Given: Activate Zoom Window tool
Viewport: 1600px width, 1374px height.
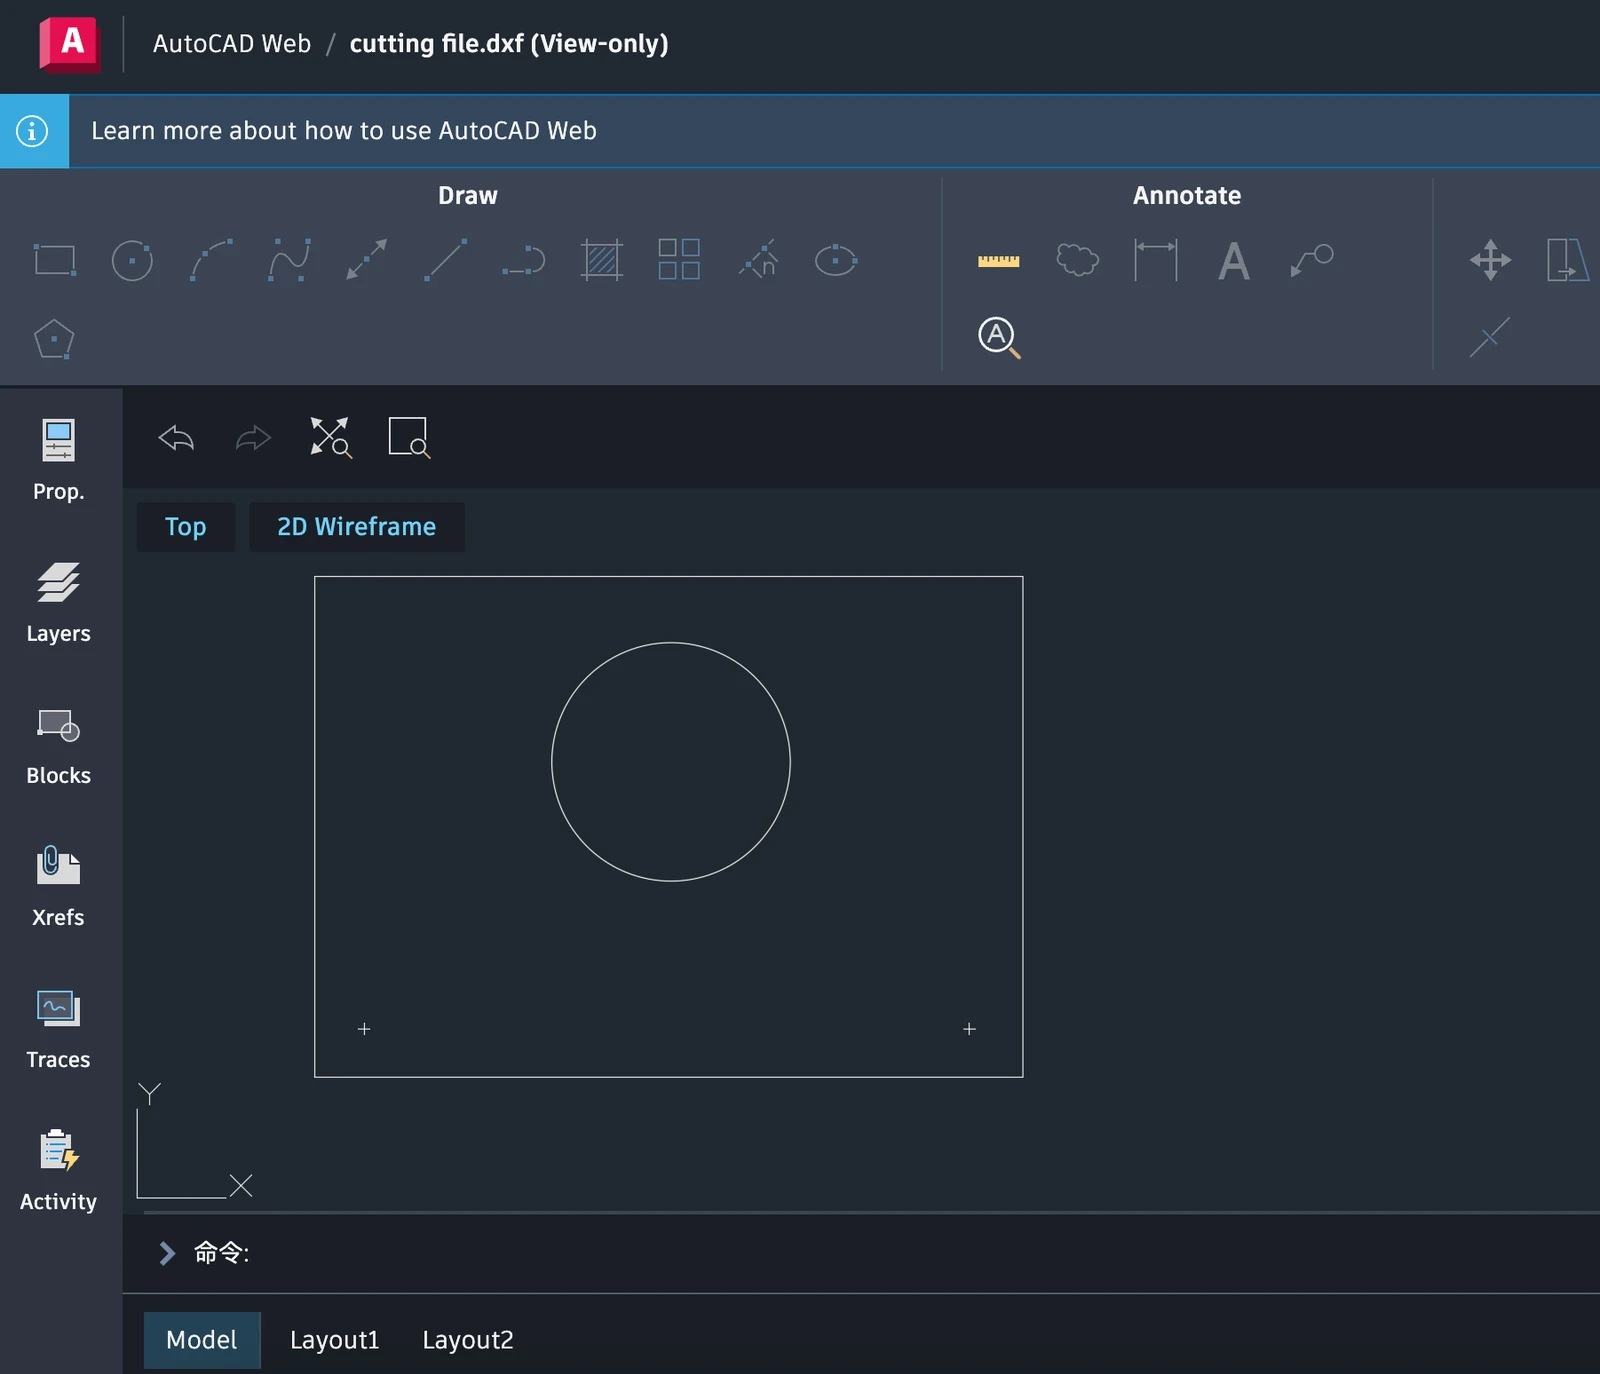Looking at the screenshot, I should [x=409, y=437].
